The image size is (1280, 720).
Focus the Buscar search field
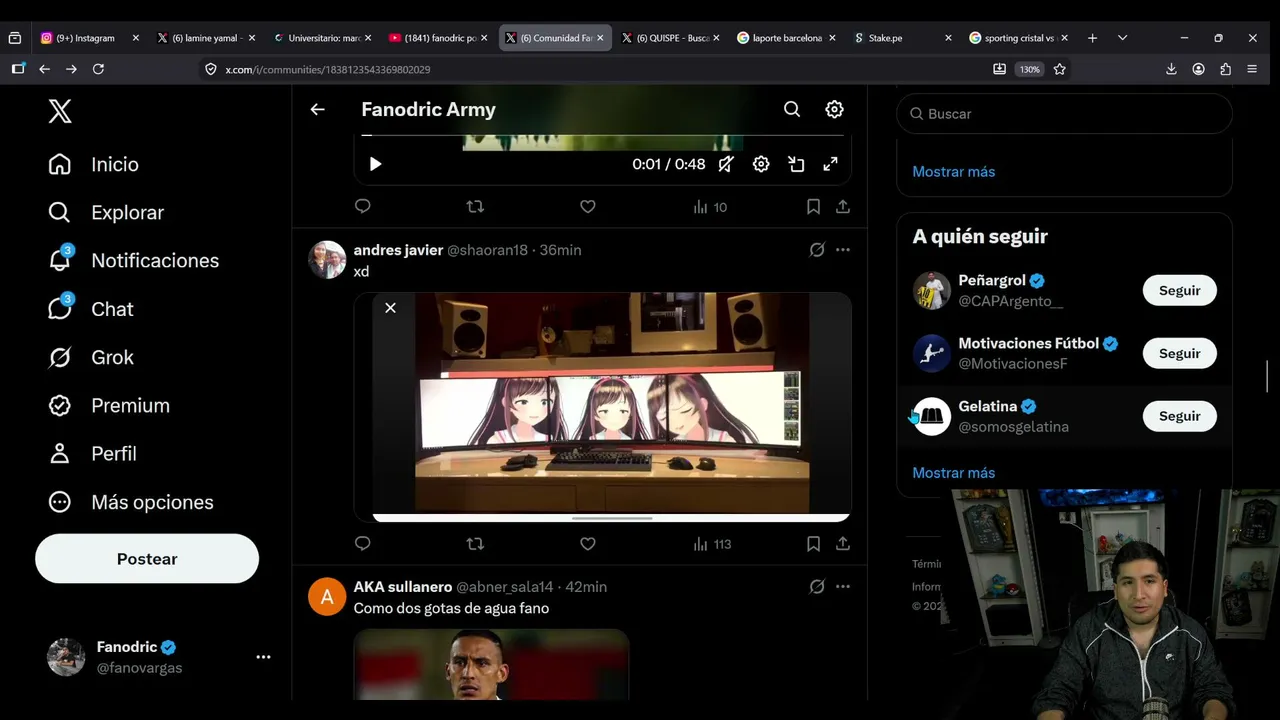click(1065, 114)
